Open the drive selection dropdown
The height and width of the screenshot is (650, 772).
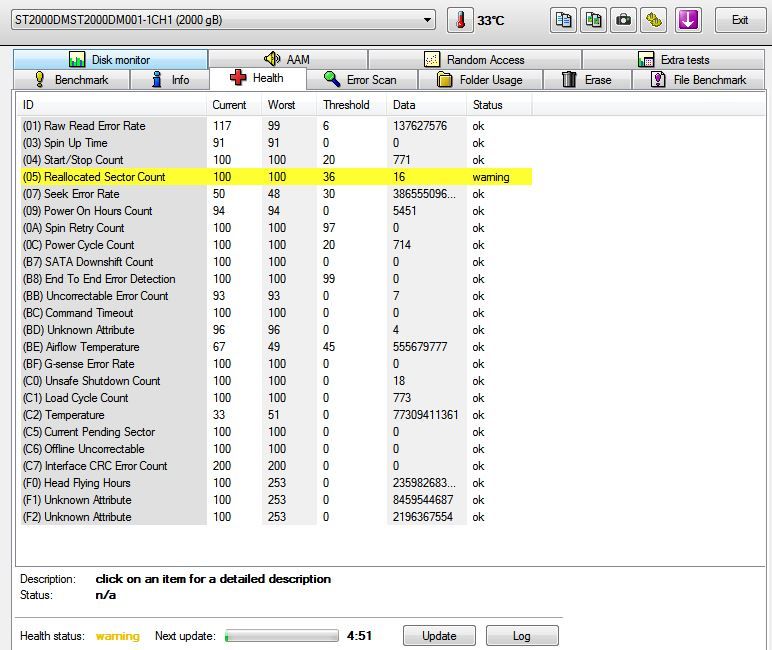coord(428,20)
